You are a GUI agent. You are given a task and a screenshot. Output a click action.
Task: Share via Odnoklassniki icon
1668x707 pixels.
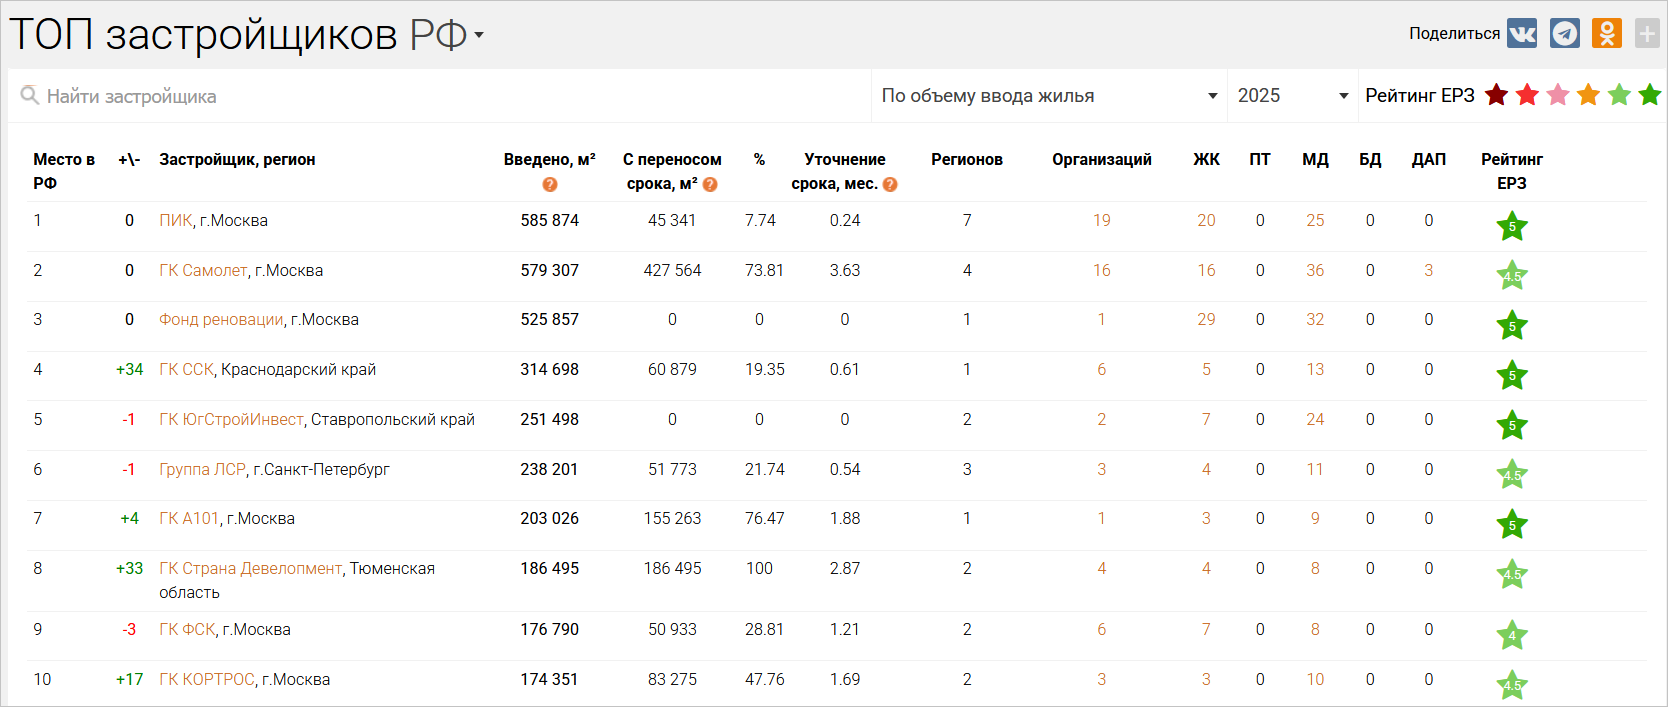[1607, 34]
